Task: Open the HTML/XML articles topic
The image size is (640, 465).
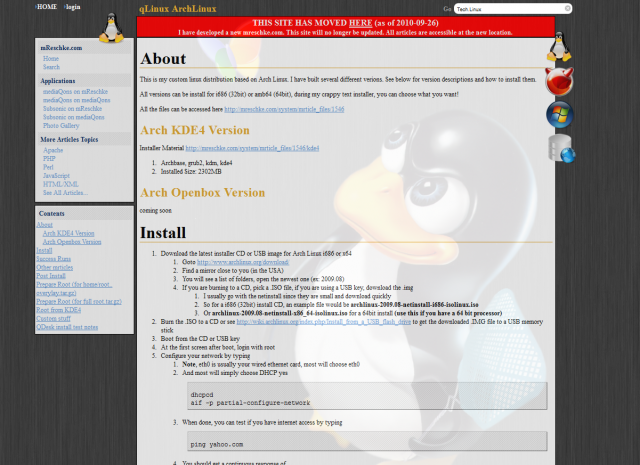Action: 61,185
